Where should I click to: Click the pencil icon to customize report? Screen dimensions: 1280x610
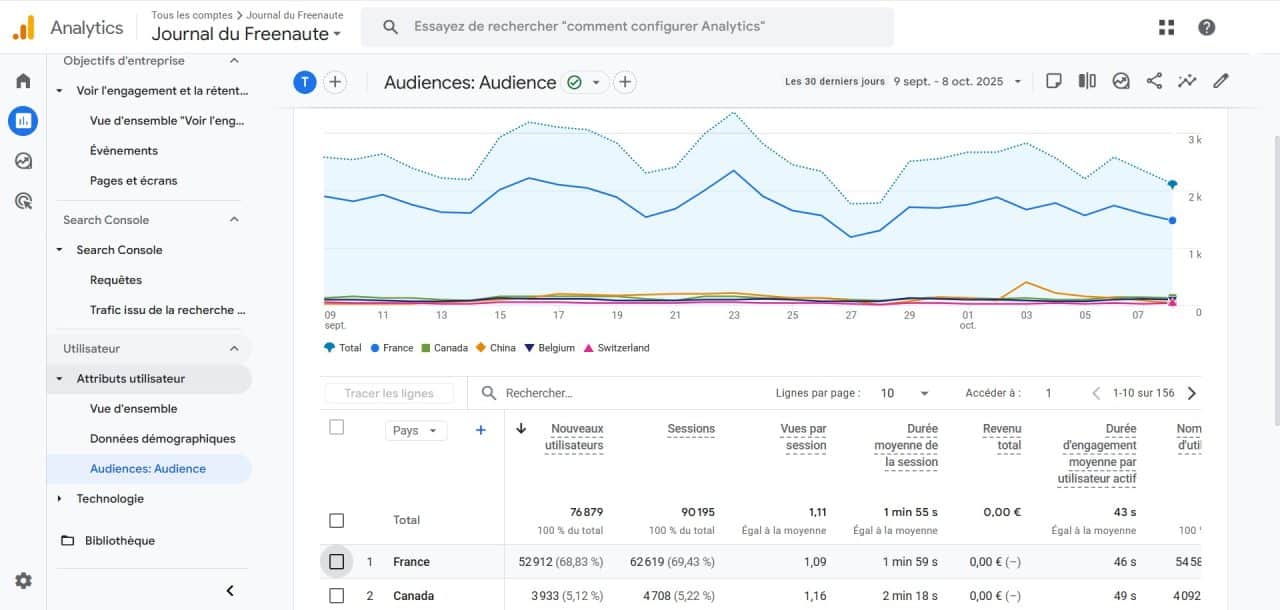pos(1220,81)
